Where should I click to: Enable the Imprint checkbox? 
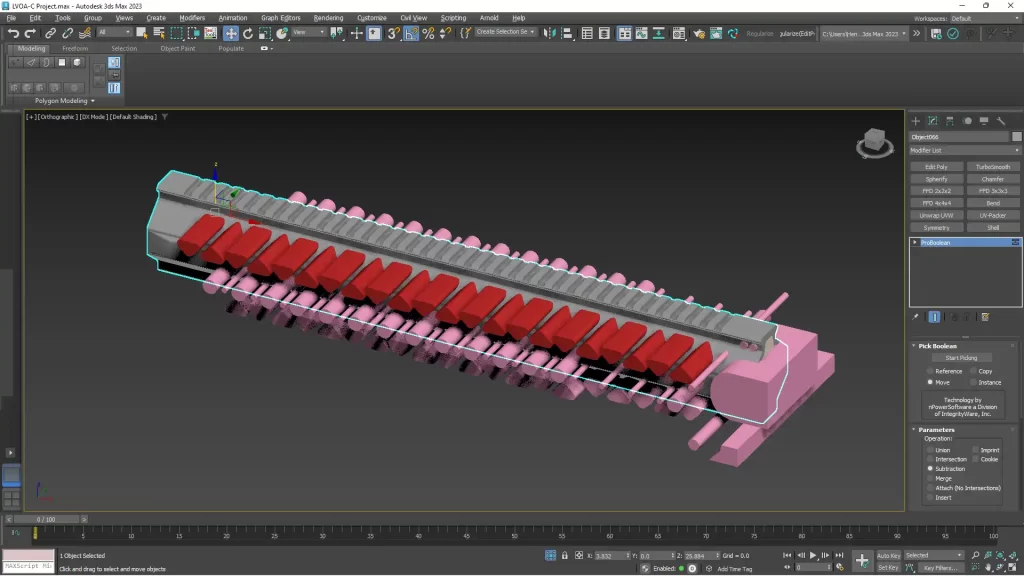(976, 450)
